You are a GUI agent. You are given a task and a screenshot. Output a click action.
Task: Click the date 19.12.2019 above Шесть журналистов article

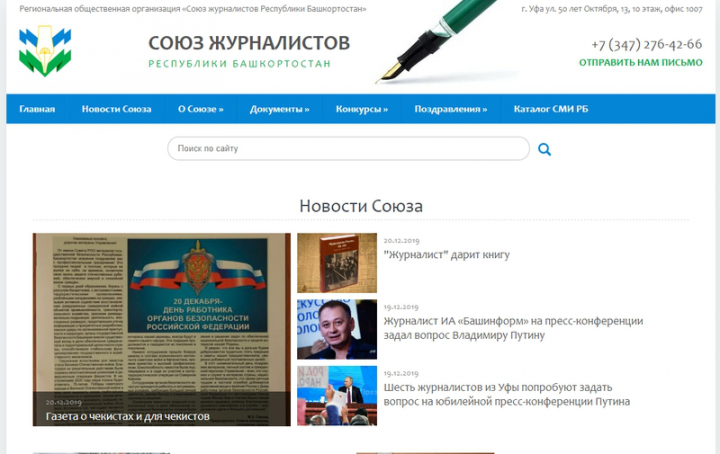click(401, 374)
